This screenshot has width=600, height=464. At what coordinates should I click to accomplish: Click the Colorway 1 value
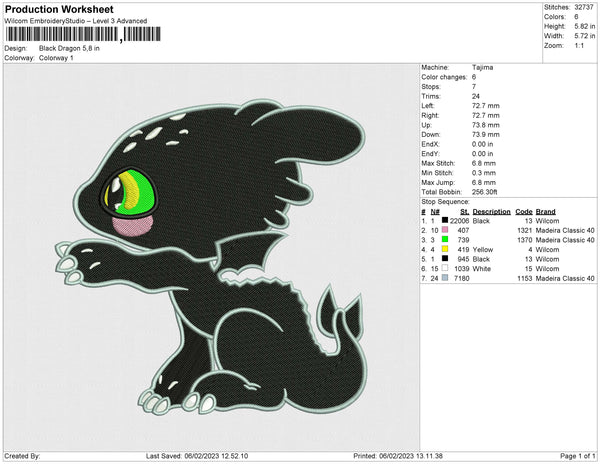56,58
